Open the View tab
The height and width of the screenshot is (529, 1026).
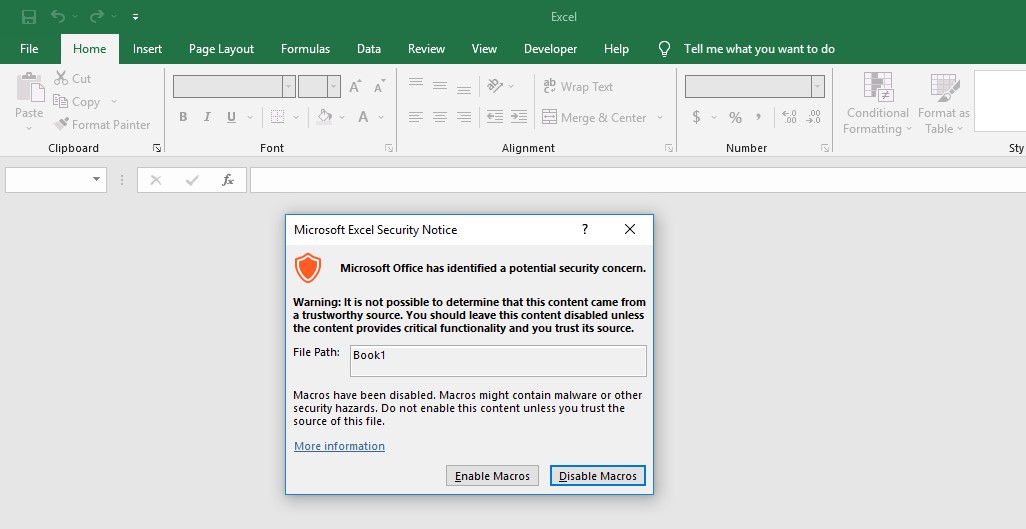[x=484, y=48]
